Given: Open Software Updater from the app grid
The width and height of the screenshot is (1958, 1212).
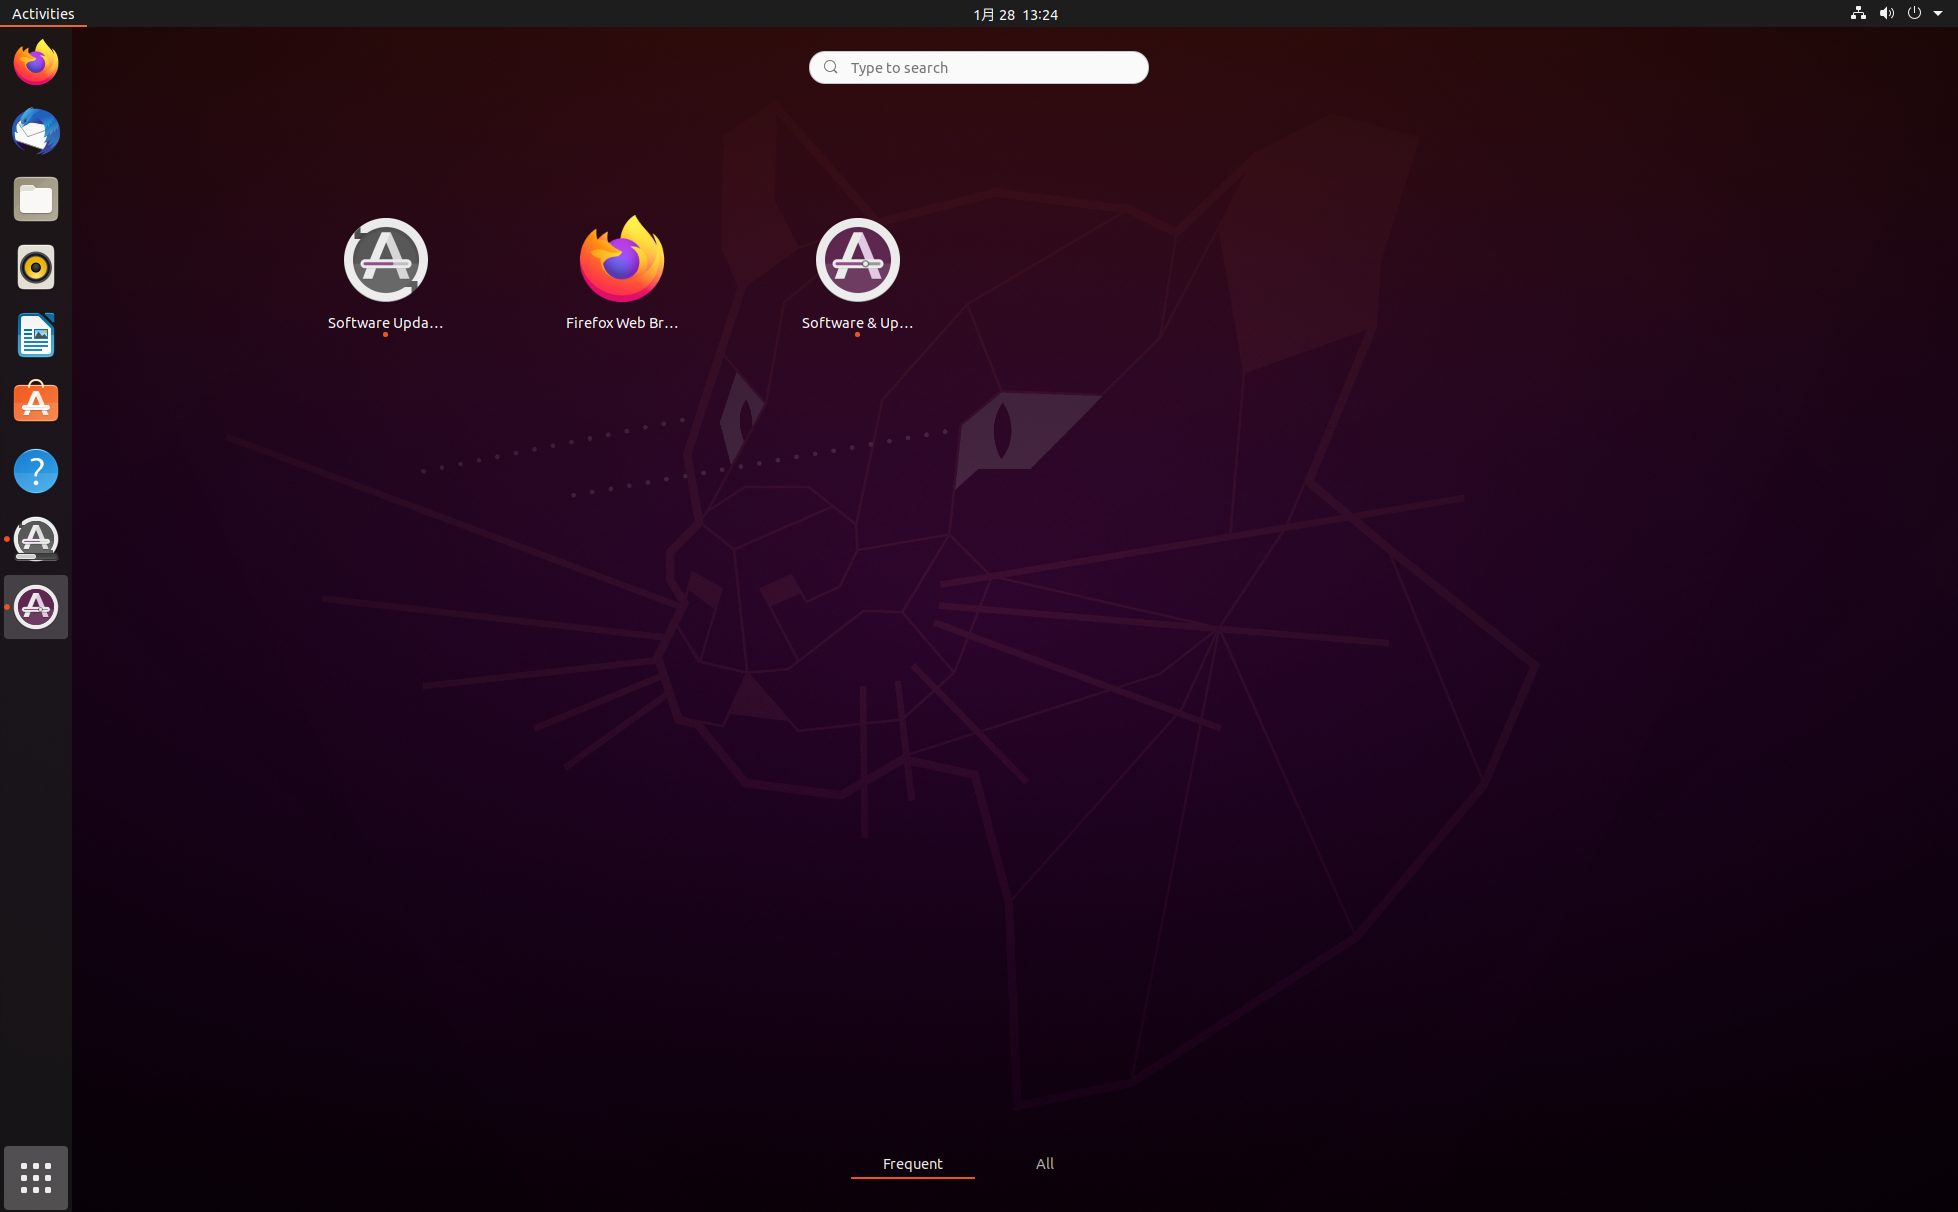Looking at the screenshot, I should [x=386, y=259].
